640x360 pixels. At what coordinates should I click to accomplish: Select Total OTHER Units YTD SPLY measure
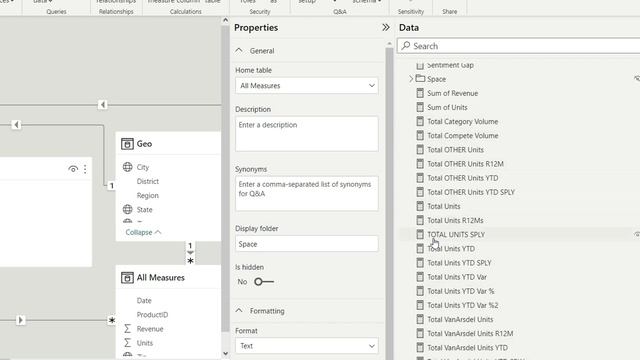pyautogui.click(x=471, y=192)
